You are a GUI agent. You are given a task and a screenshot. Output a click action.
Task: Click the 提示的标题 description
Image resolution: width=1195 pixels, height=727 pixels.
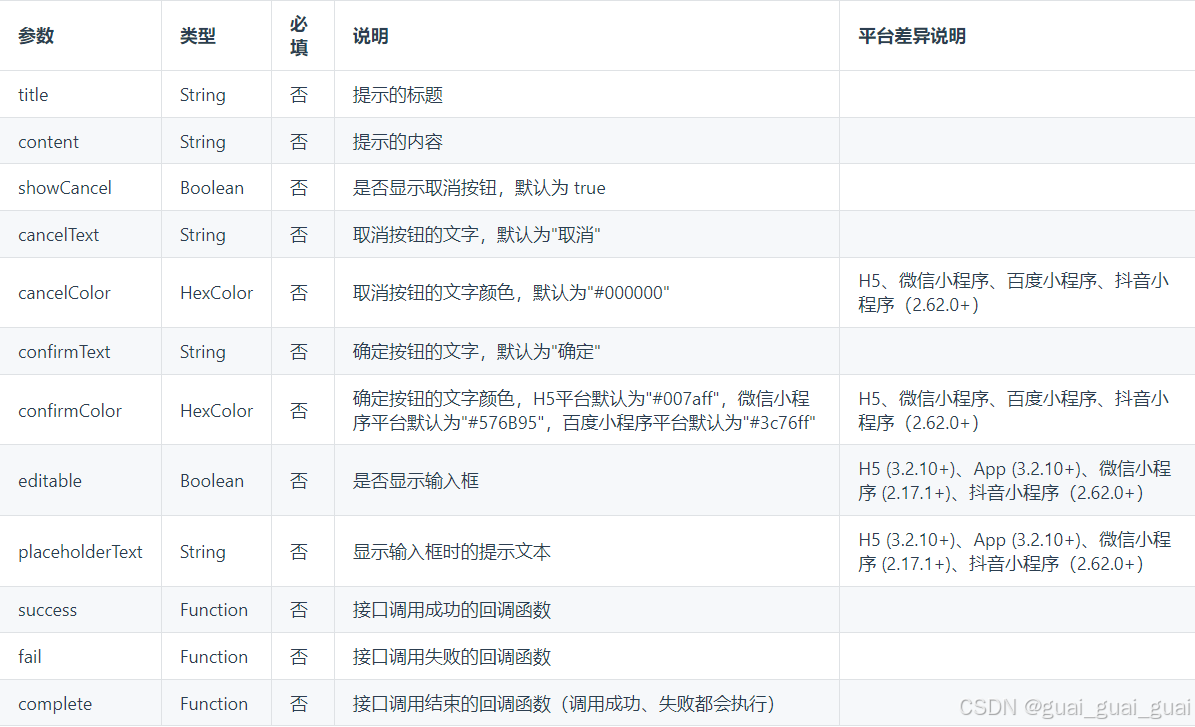[x=397, y=94]
